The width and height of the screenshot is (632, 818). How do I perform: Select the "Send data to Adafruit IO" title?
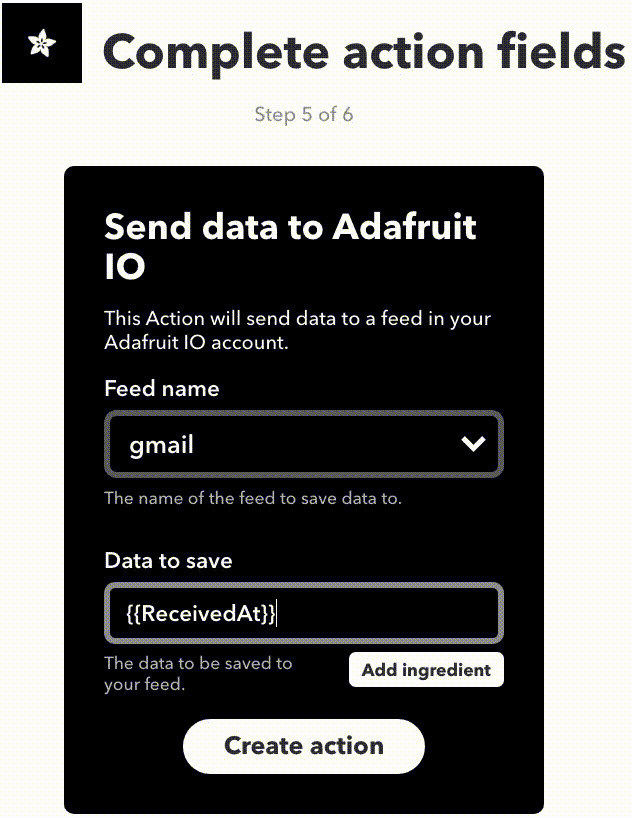tap(290, 246)
